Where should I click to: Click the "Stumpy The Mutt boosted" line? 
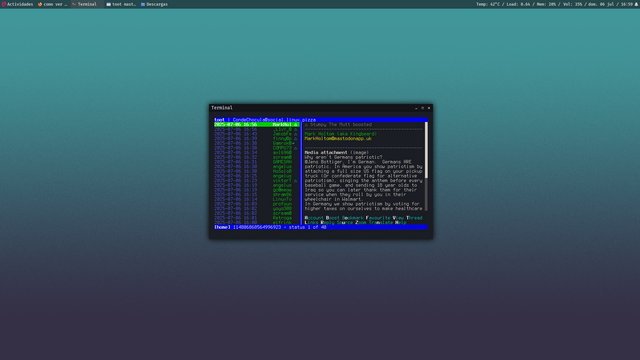338,124
